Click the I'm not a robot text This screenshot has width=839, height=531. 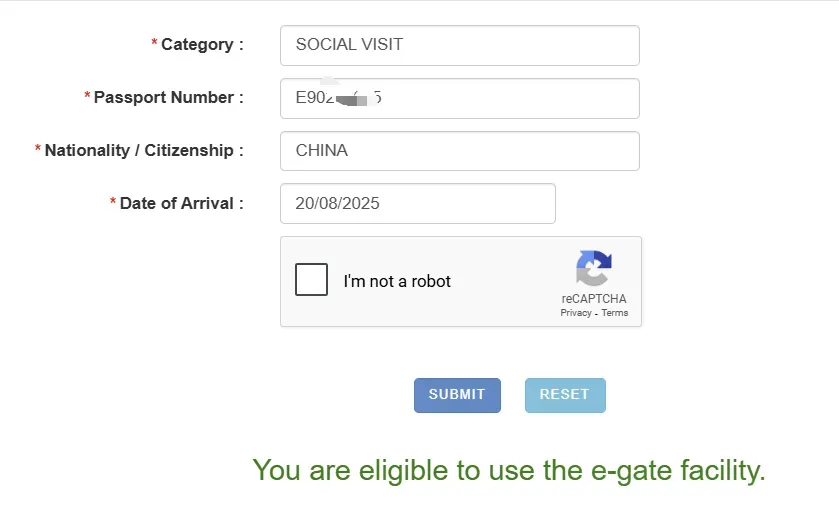[397, 281]
